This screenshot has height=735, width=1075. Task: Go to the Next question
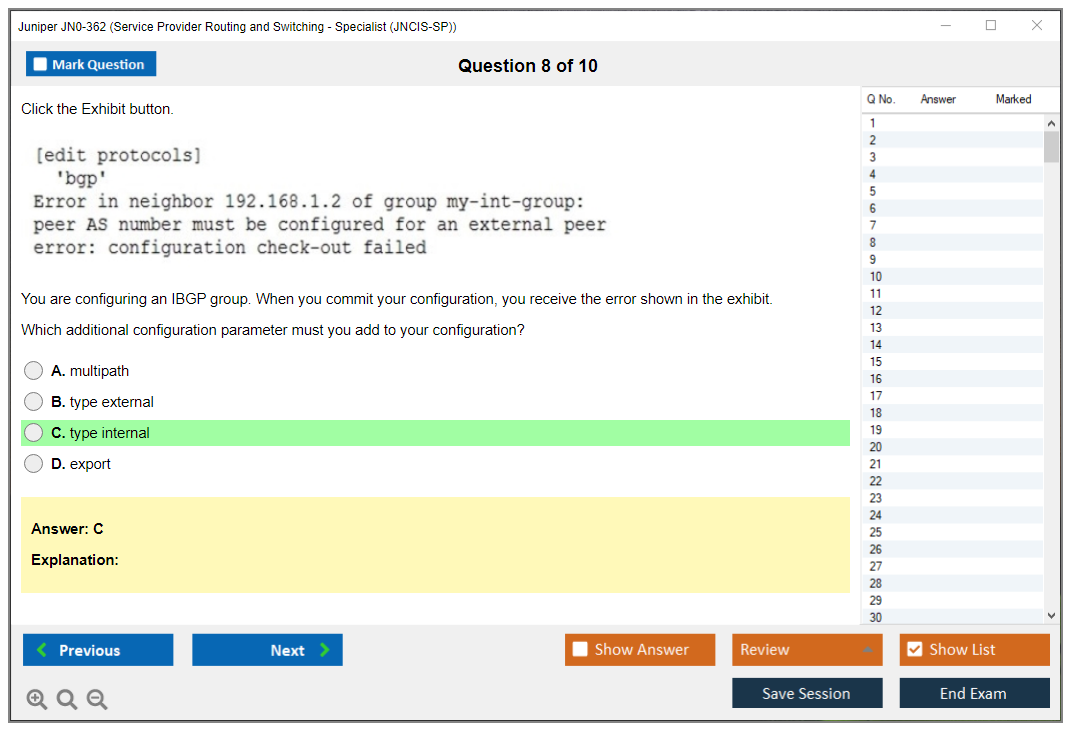[x=267, y=650]
